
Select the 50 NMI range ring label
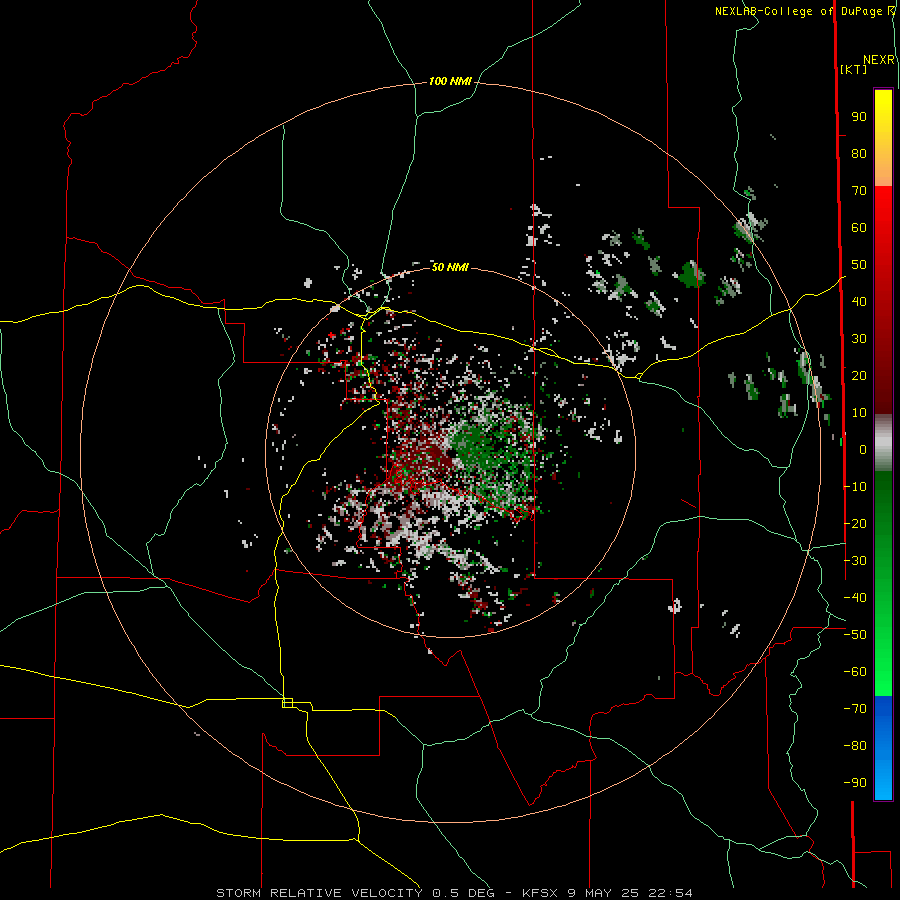pyautogui.click(x=450, y=267)
